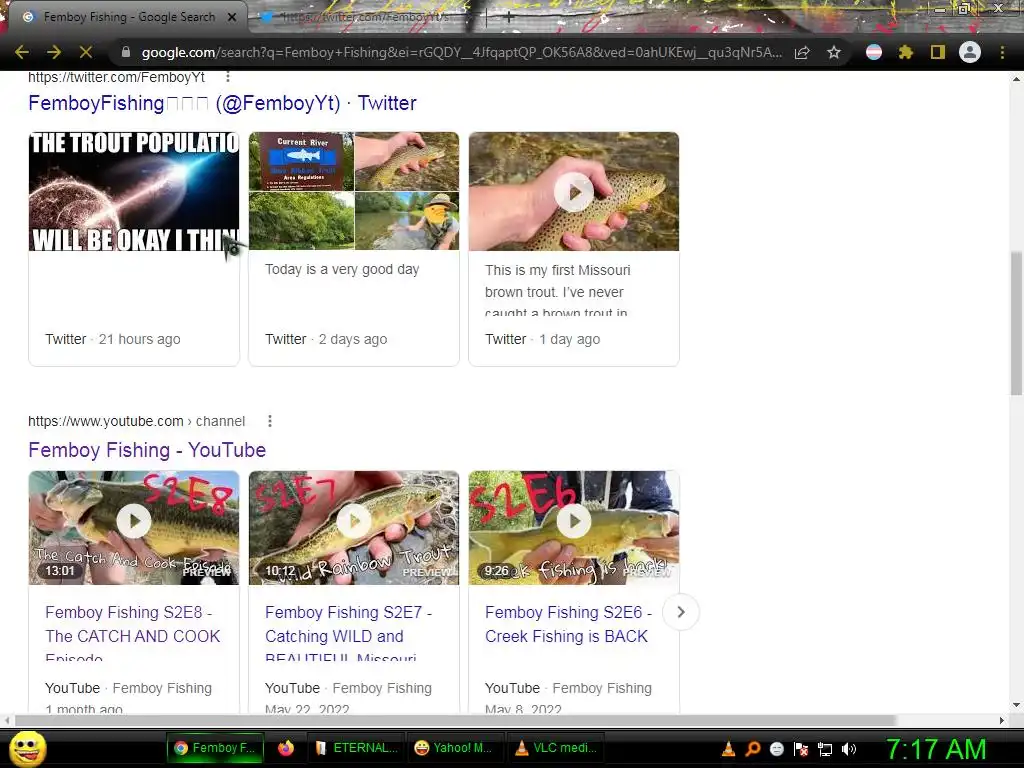Screen dimensions: 1024x768
Task: Click the scroll up arrow
Action: click(1016, 79)
